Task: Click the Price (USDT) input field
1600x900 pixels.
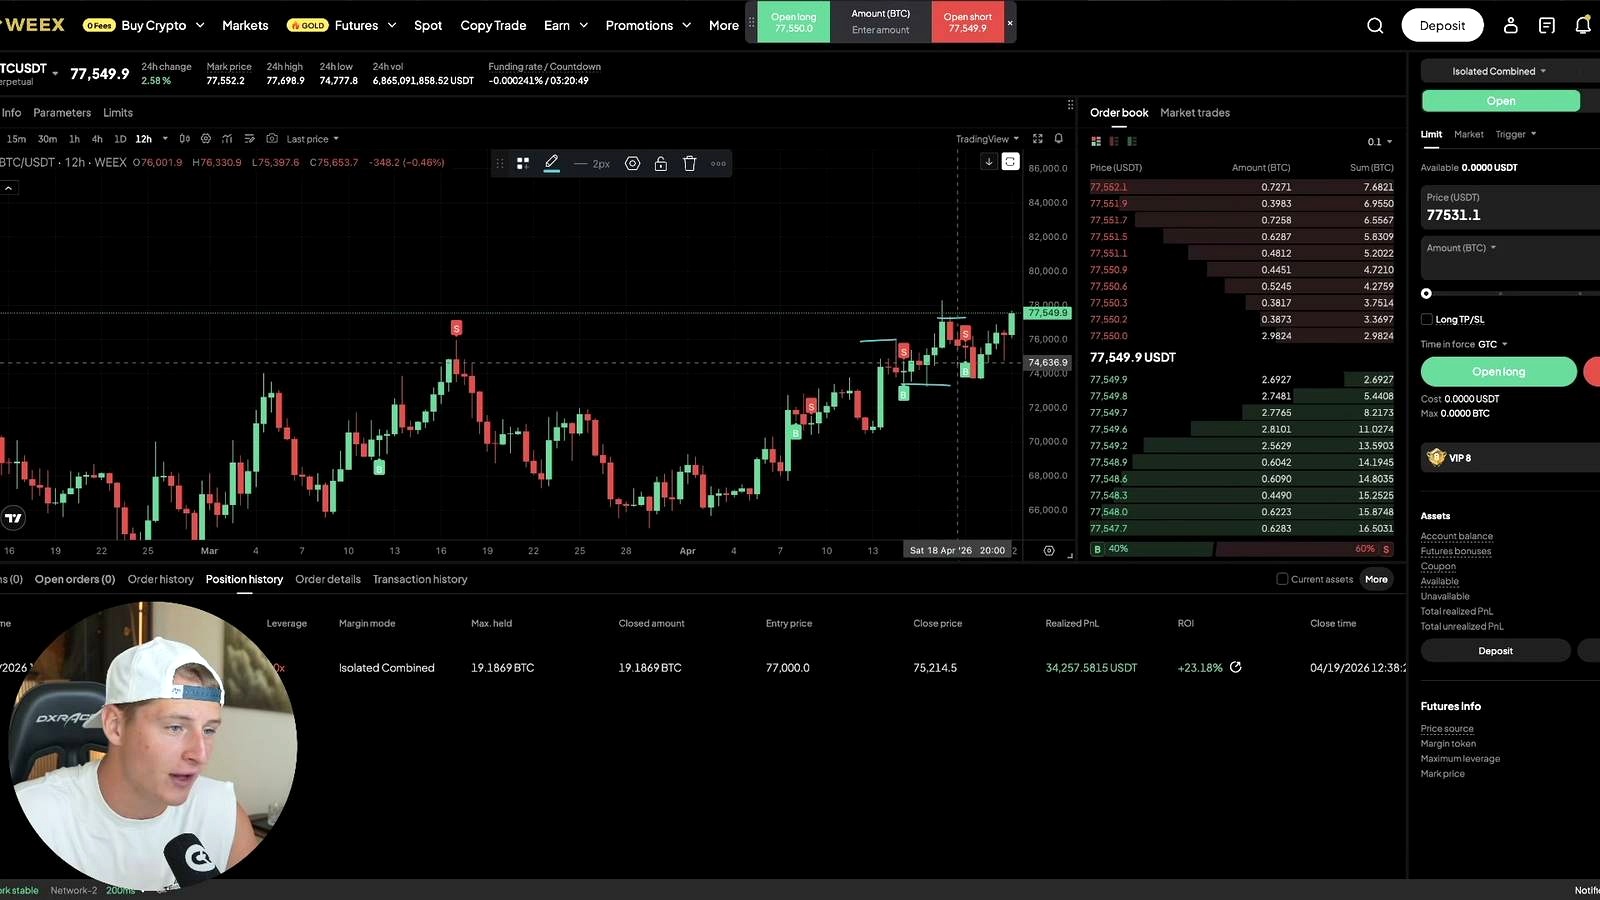Action: pyautogui.click(x=1510, y=208)
